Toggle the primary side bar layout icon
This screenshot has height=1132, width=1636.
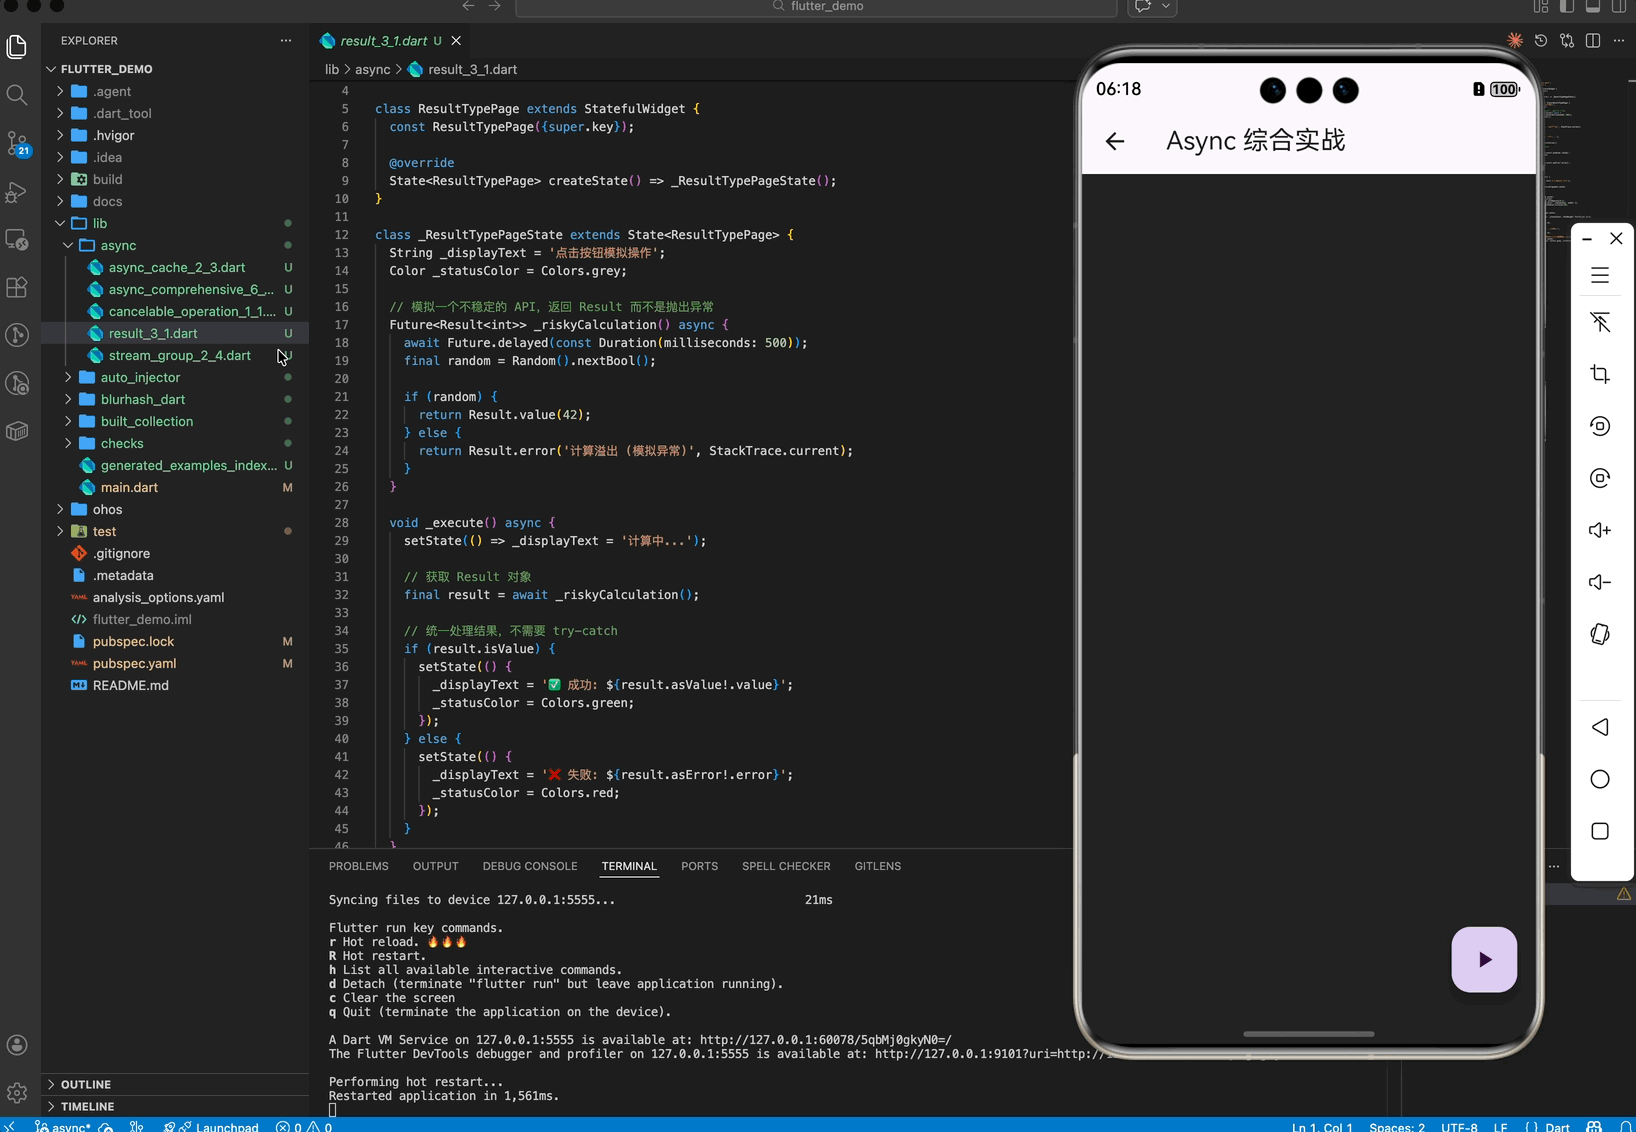point(1567,6)
